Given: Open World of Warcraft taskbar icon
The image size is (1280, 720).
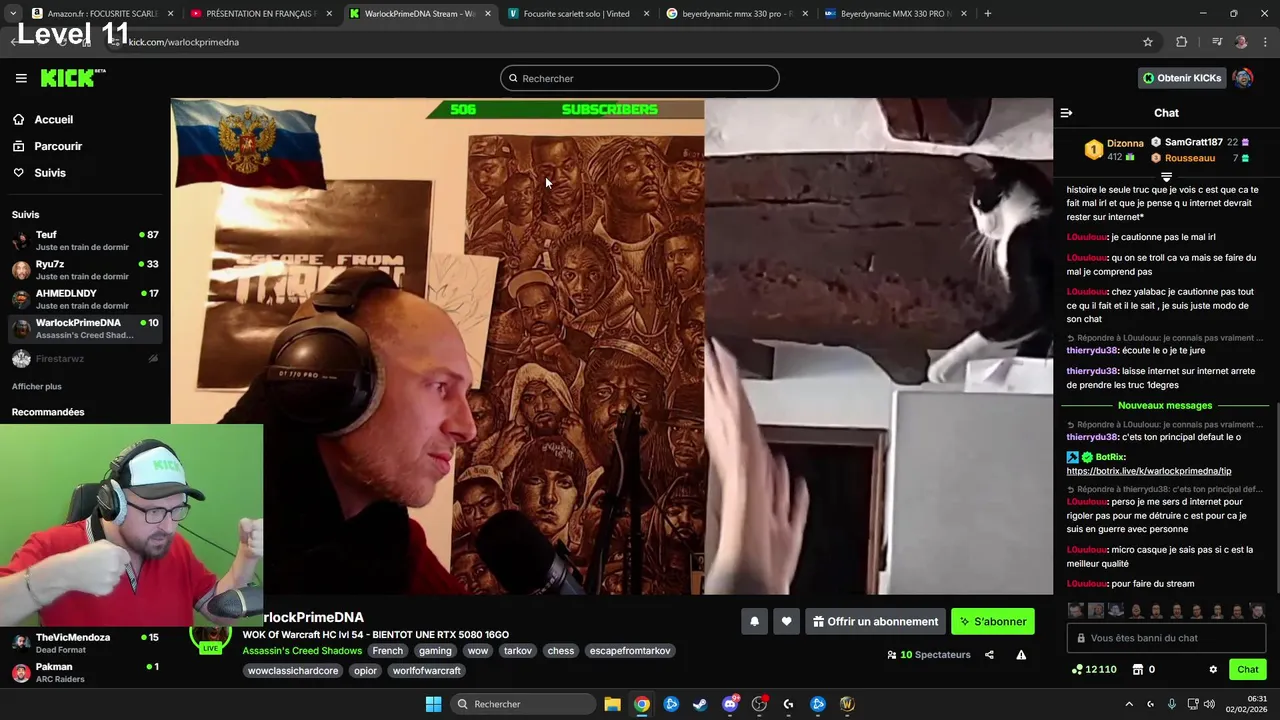Looking at the screenshot, I should coord(847,704).
